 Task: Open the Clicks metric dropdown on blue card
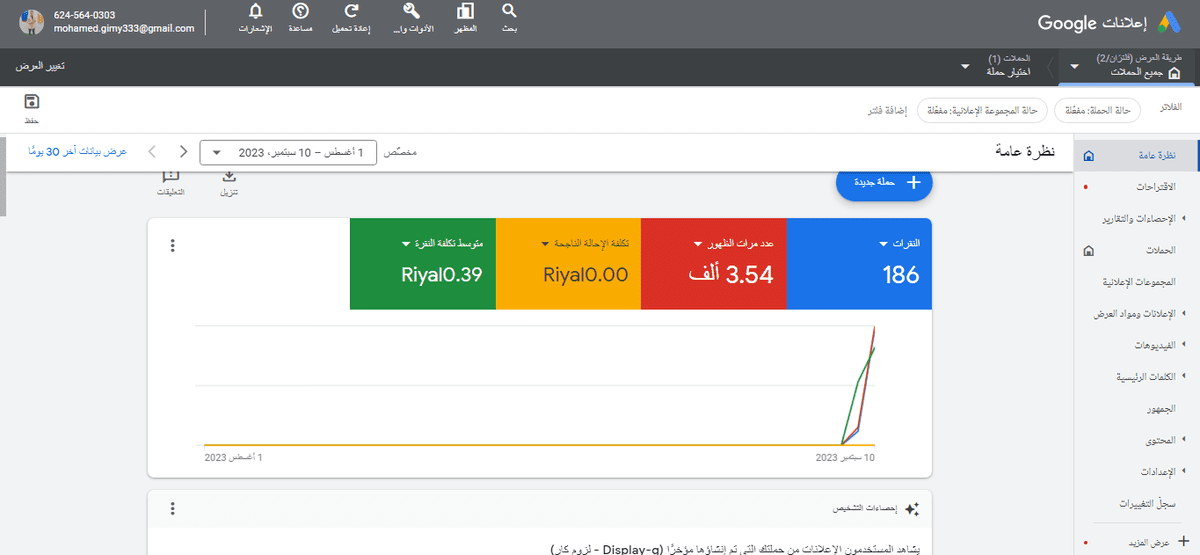[884, 243]
